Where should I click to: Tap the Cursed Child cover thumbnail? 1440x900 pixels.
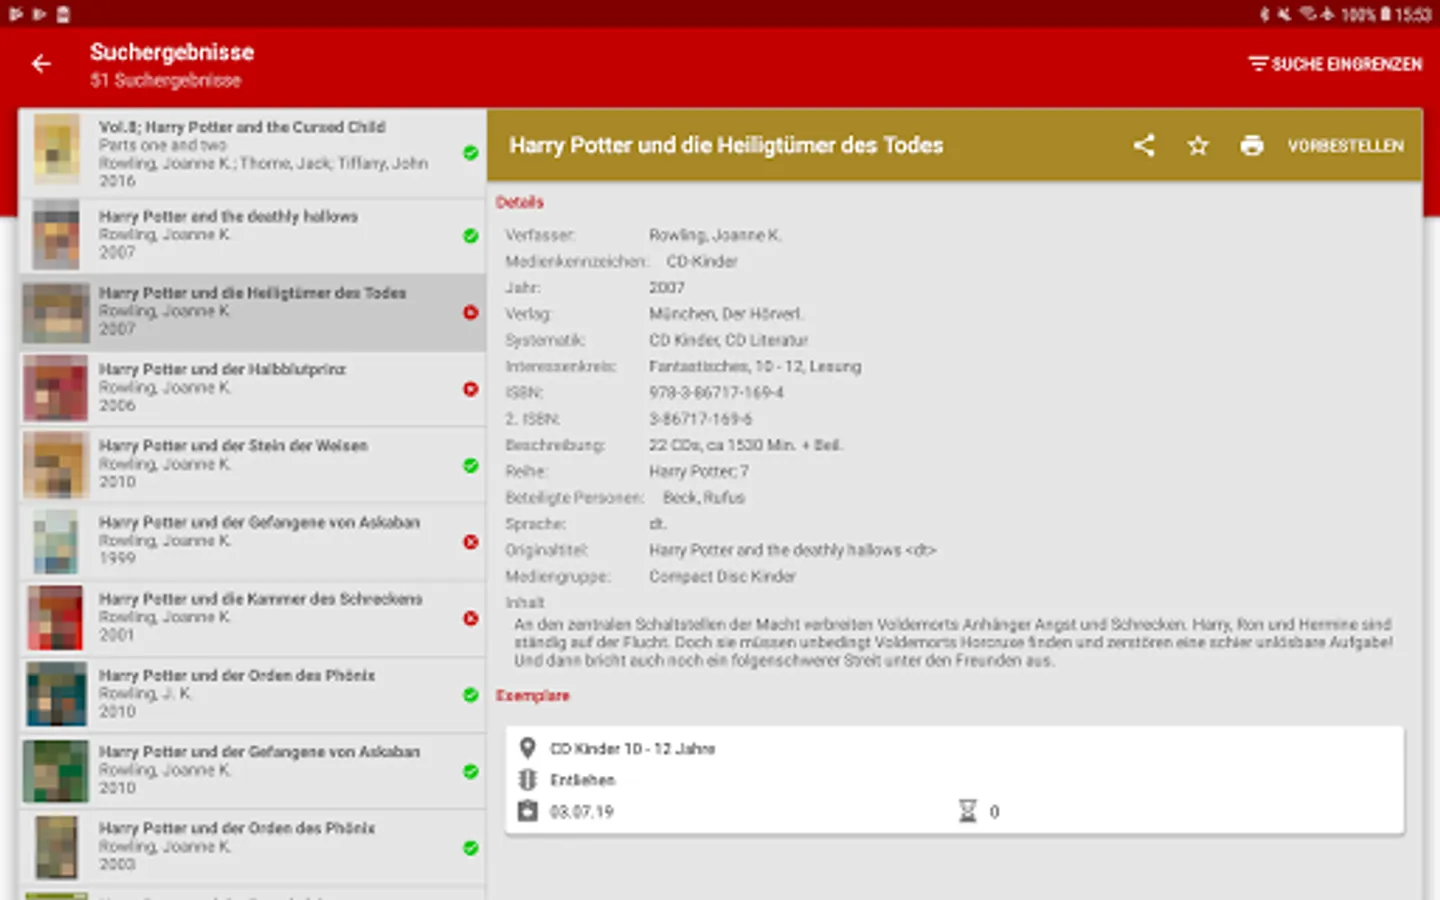[x=56, y=149]
